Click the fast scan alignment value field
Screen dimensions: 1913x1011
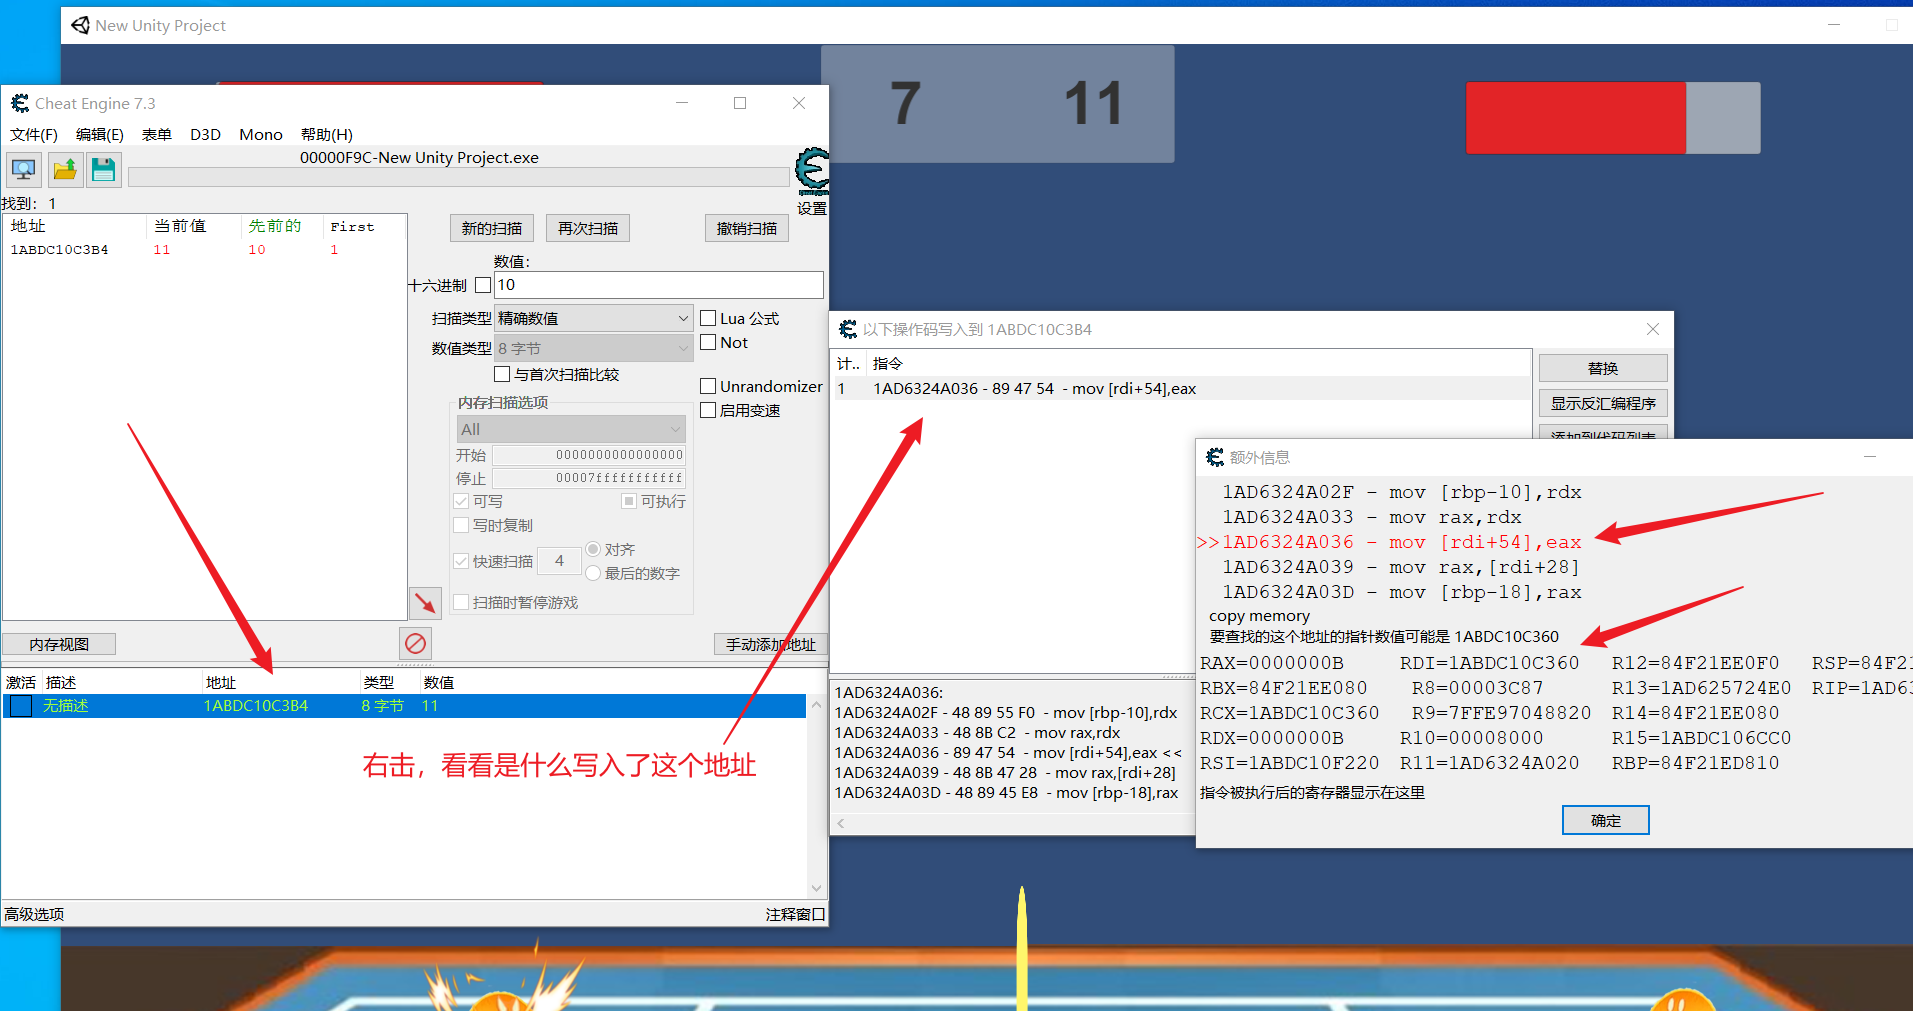click(x=559, y=561)
